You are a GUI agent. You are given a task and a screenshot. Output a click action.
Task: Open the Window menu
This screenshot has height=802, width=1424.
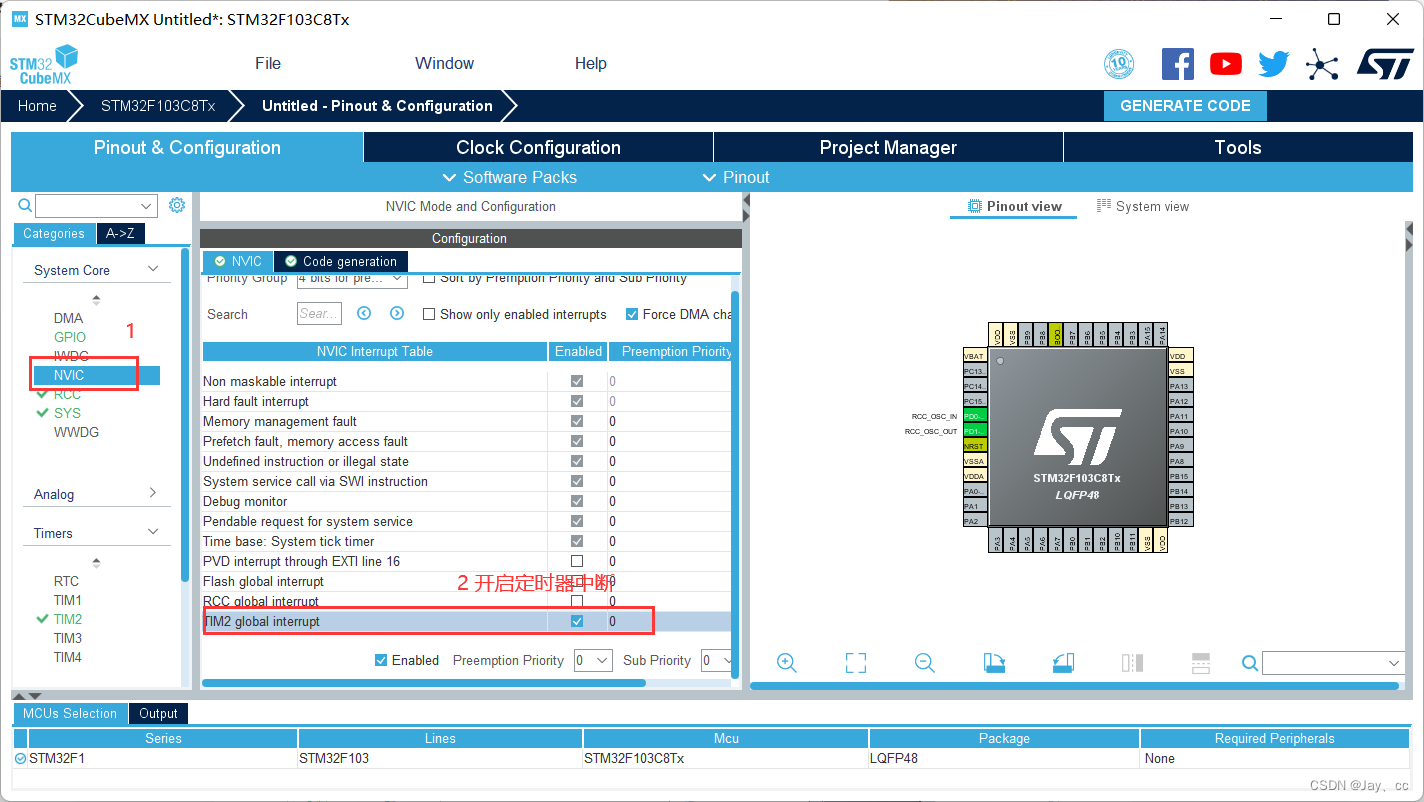point(445,63)
